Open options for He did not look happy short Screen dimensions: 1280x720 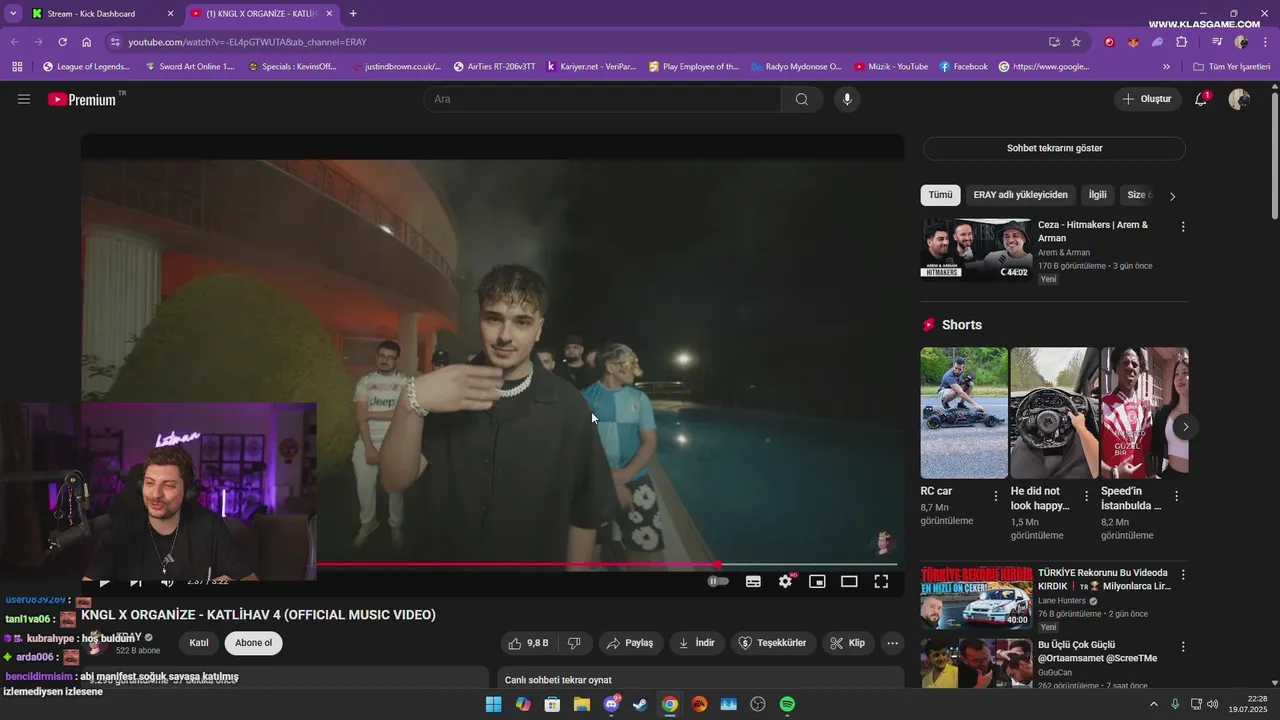point(1086,496)
